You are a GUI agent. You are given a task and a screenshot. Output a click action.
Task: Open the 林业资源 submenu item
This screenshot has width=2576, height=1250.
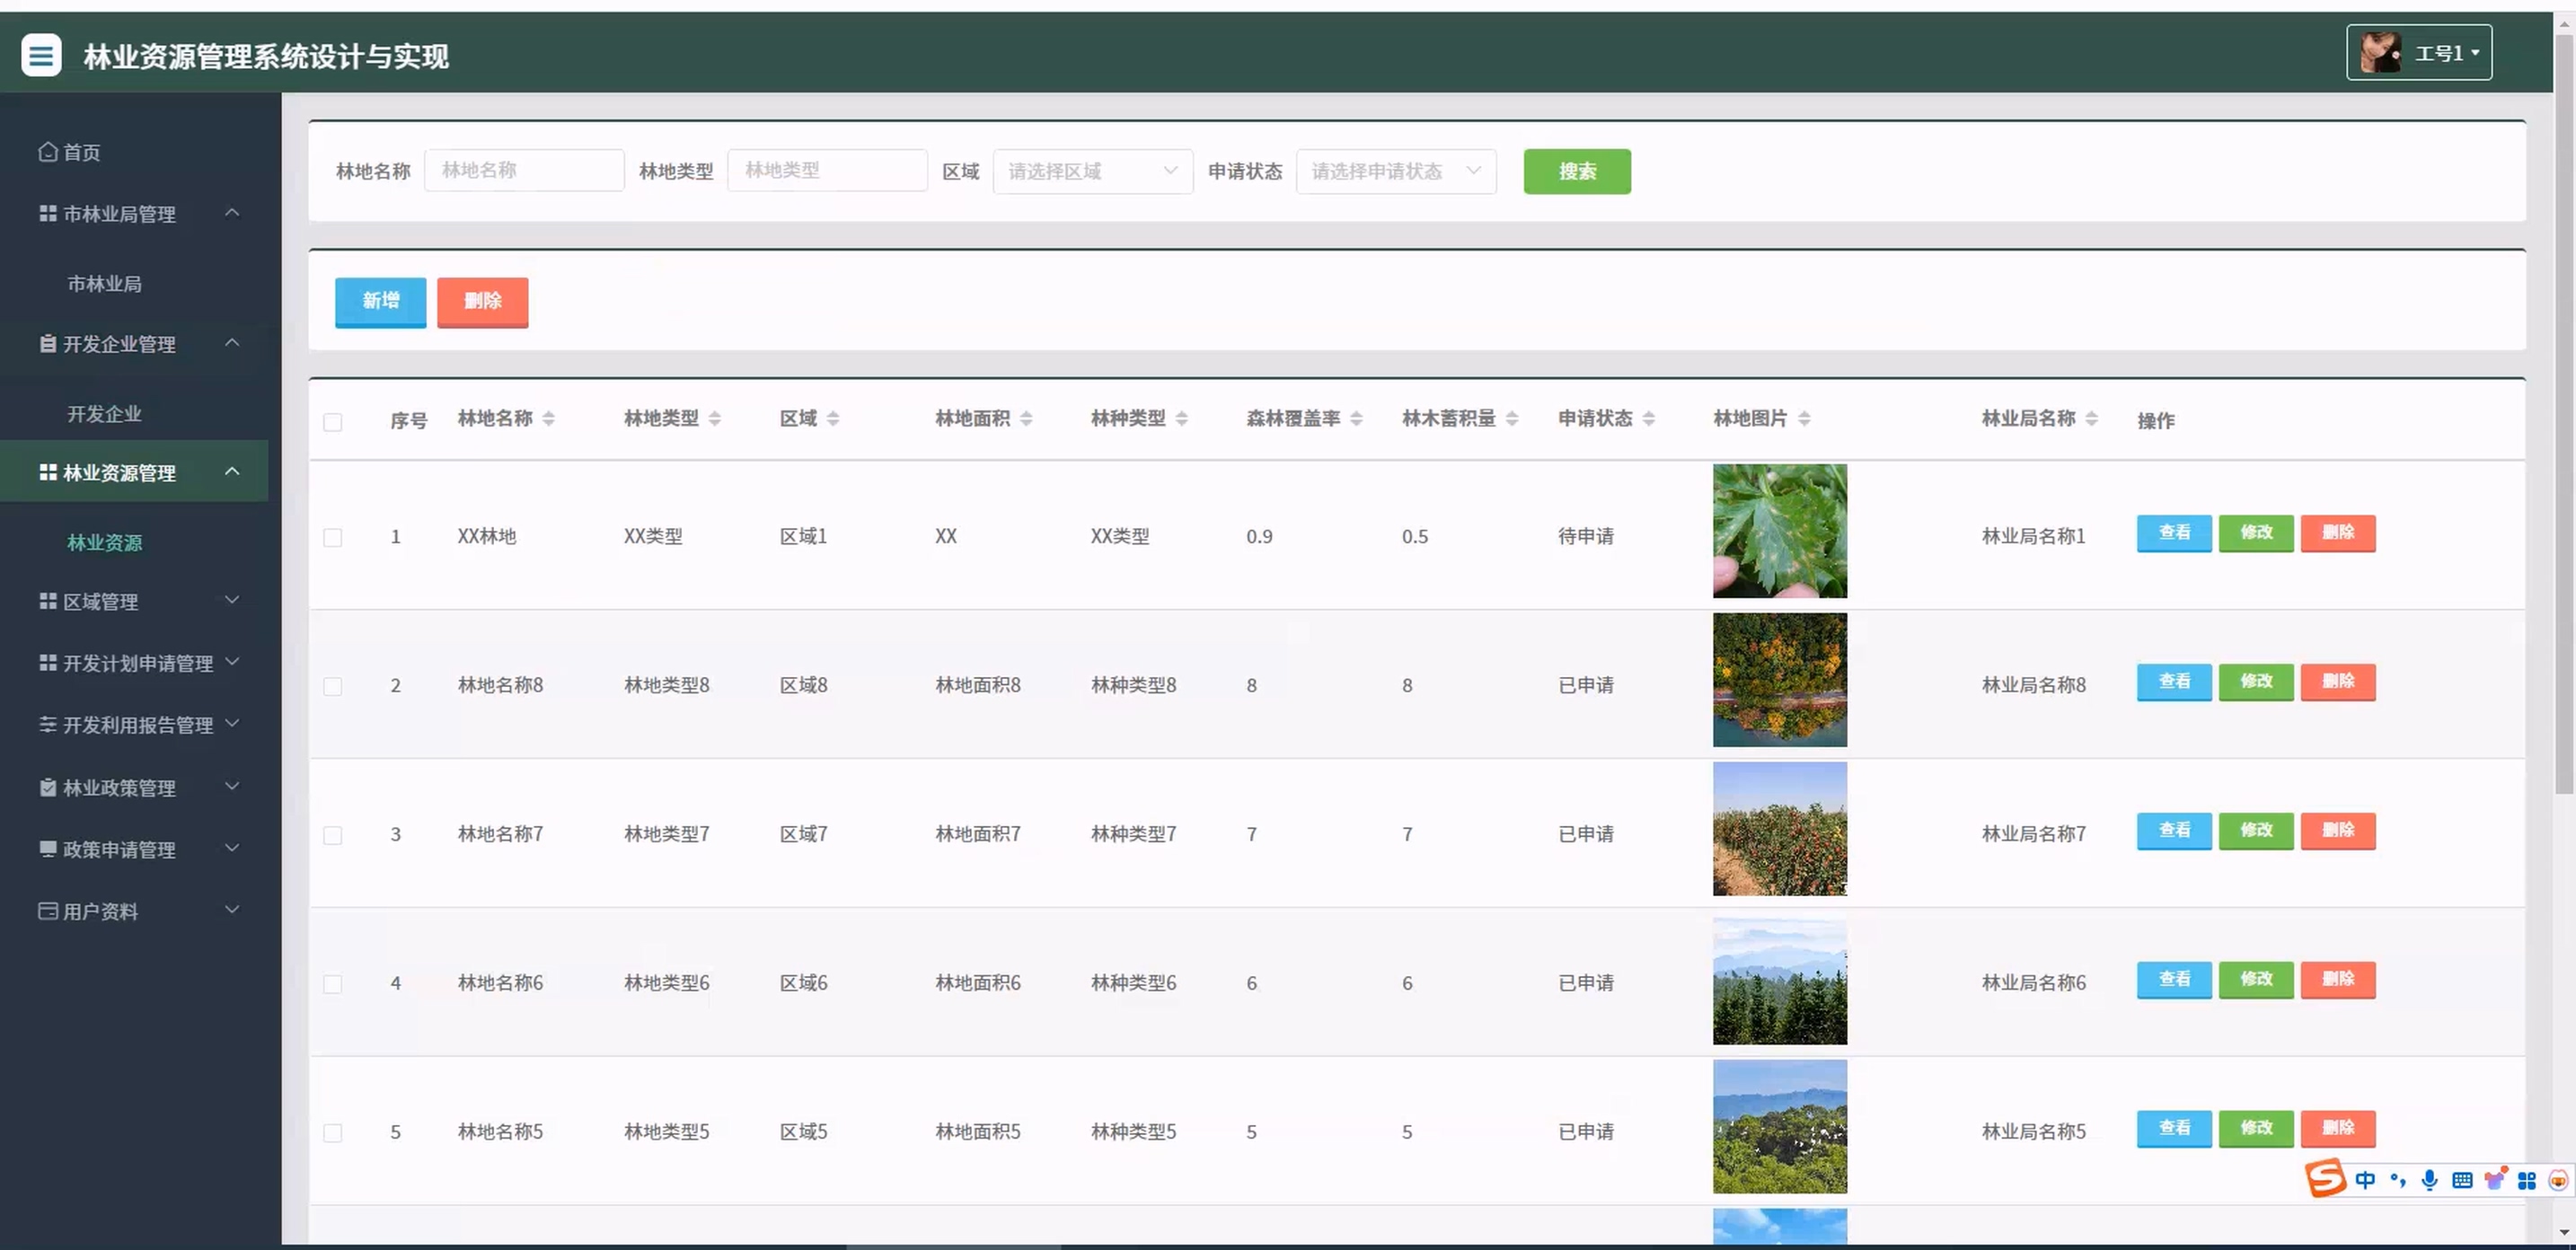coord(104,542)
